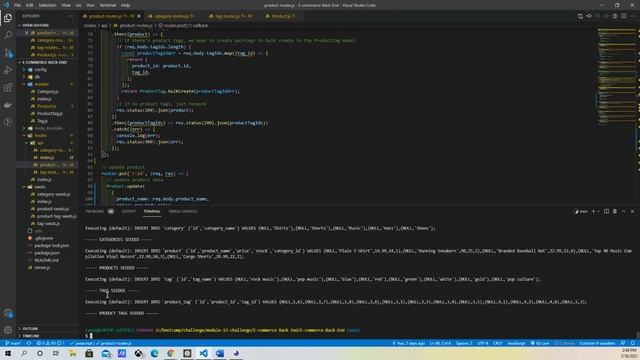This screenshot has width=640, height=360.
Task: Open the Search view in activity bar
Action: tap(8, 36)
